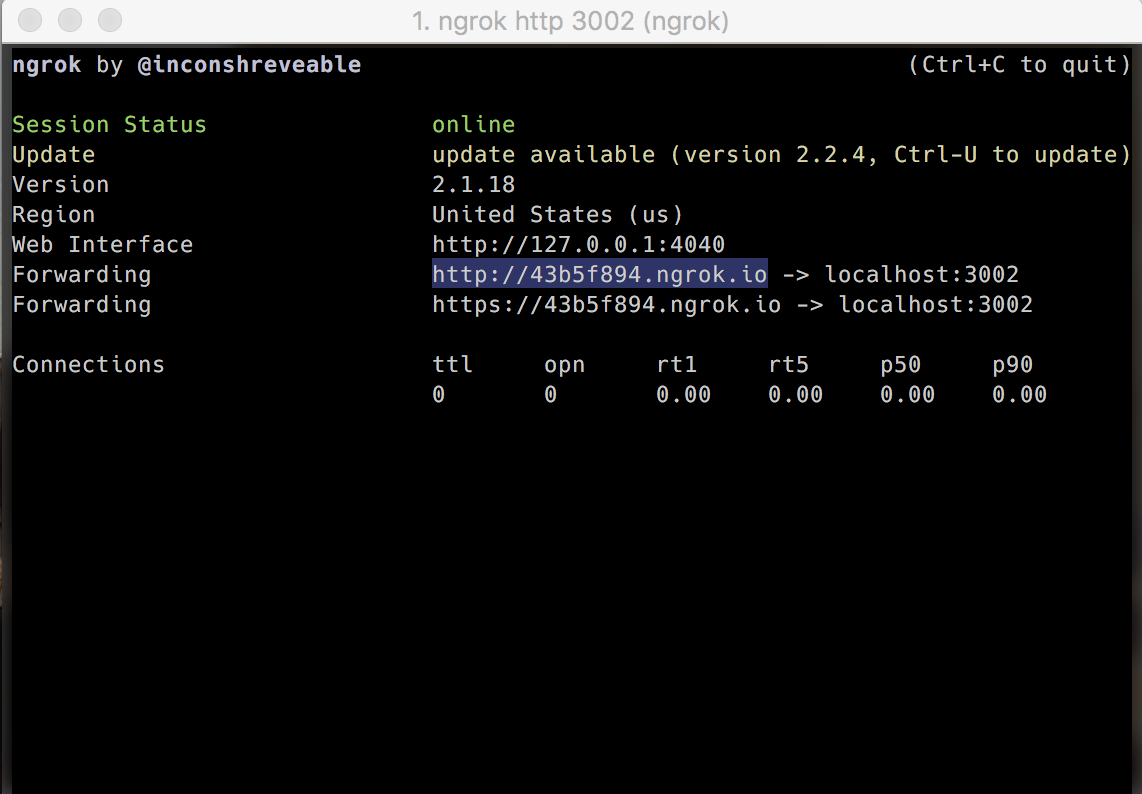Click the https://43b5f894.ngrok.io forwarding URL
1142x794 pixels.
[606, 304]
